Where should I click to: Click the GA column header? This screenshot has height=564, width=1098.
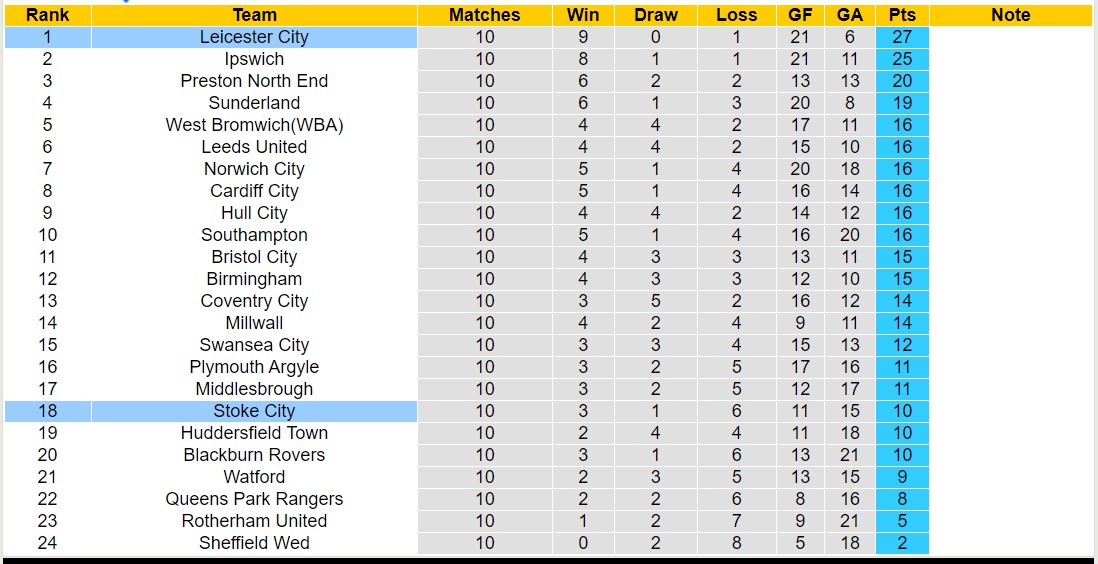[850, 15]
